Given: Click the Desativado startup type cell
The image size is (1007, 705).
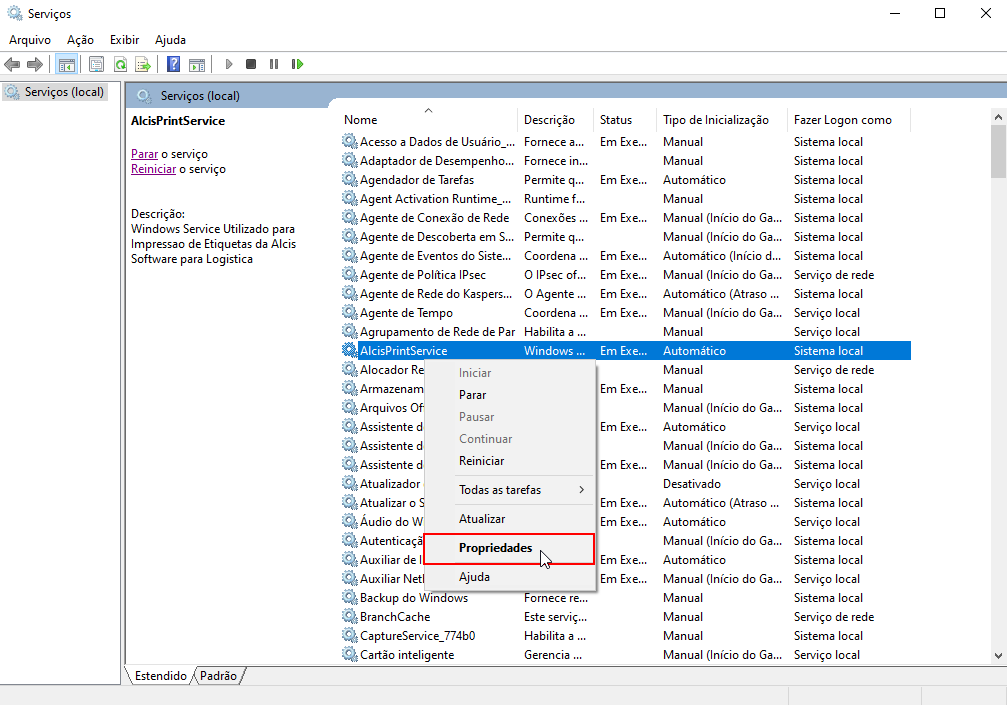Looking at the screenshot, I should pyautogui.click(x=692, y=484).
